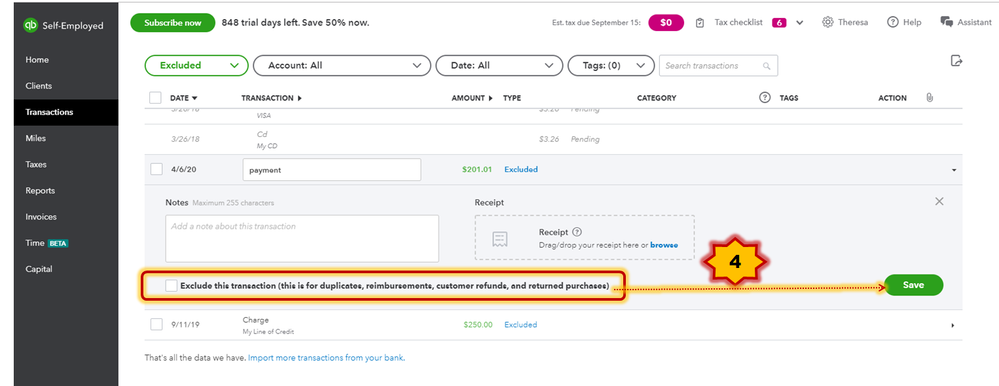Select the 4/6/20 payment transaction checkbox
Image resolution: width=999 pixels, height=386 pixels.
pos(156,169)
